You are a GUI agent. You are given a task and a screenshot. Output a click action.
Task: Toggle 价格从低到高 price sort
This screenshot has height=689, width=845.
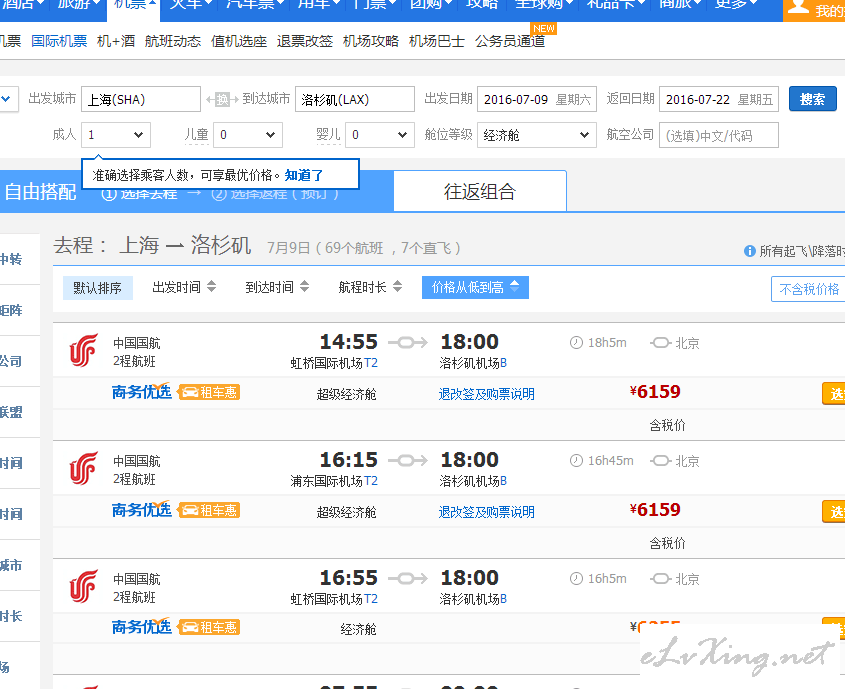click(x=475, y=287)
